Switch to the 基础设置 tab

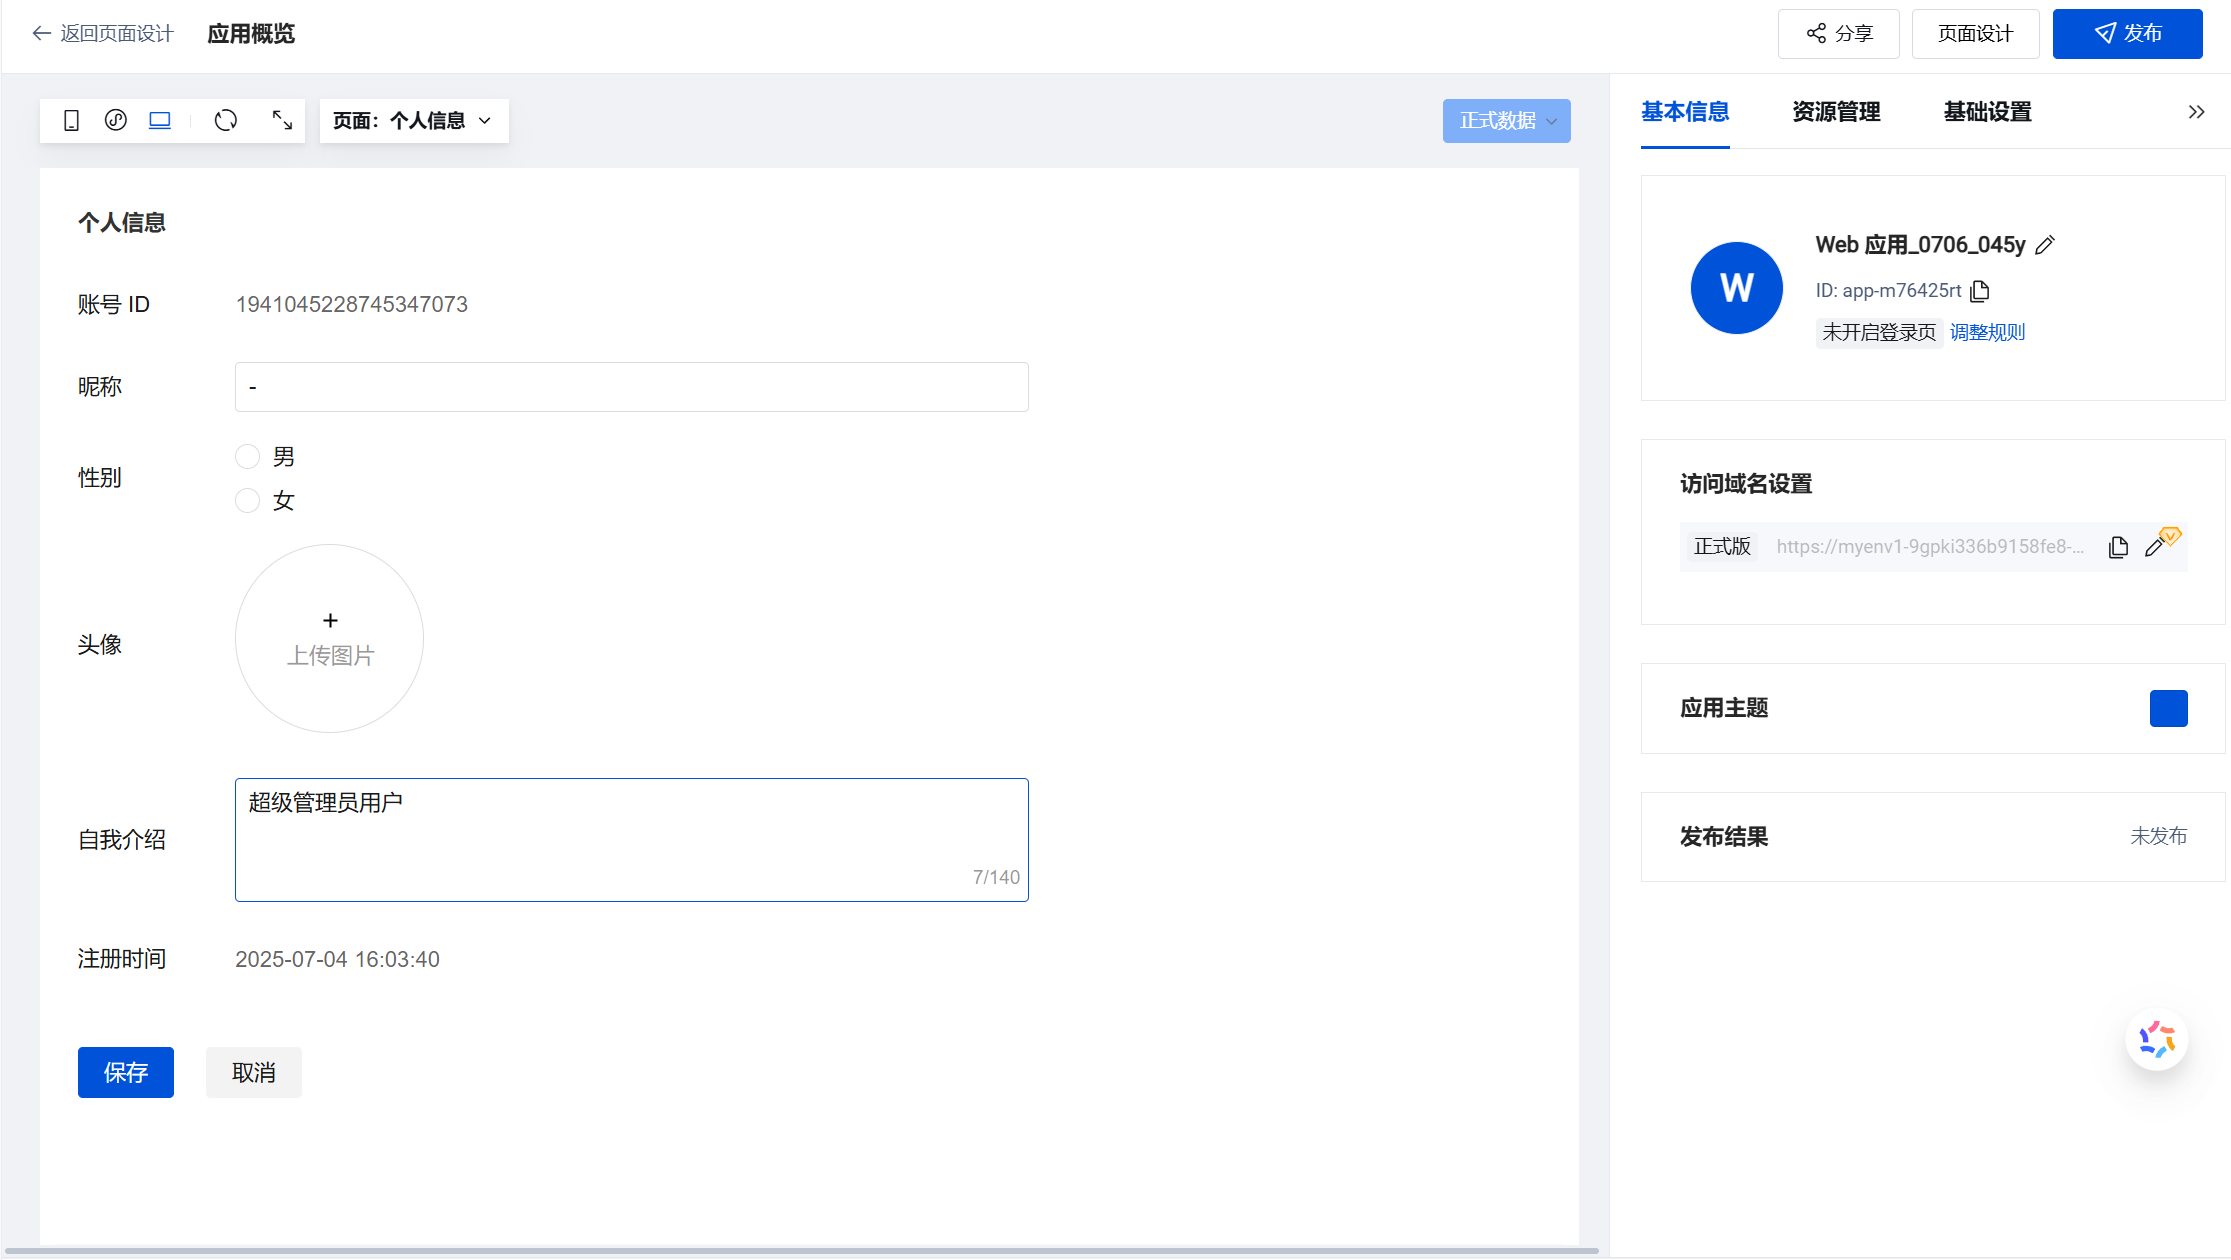point(1987,112)
